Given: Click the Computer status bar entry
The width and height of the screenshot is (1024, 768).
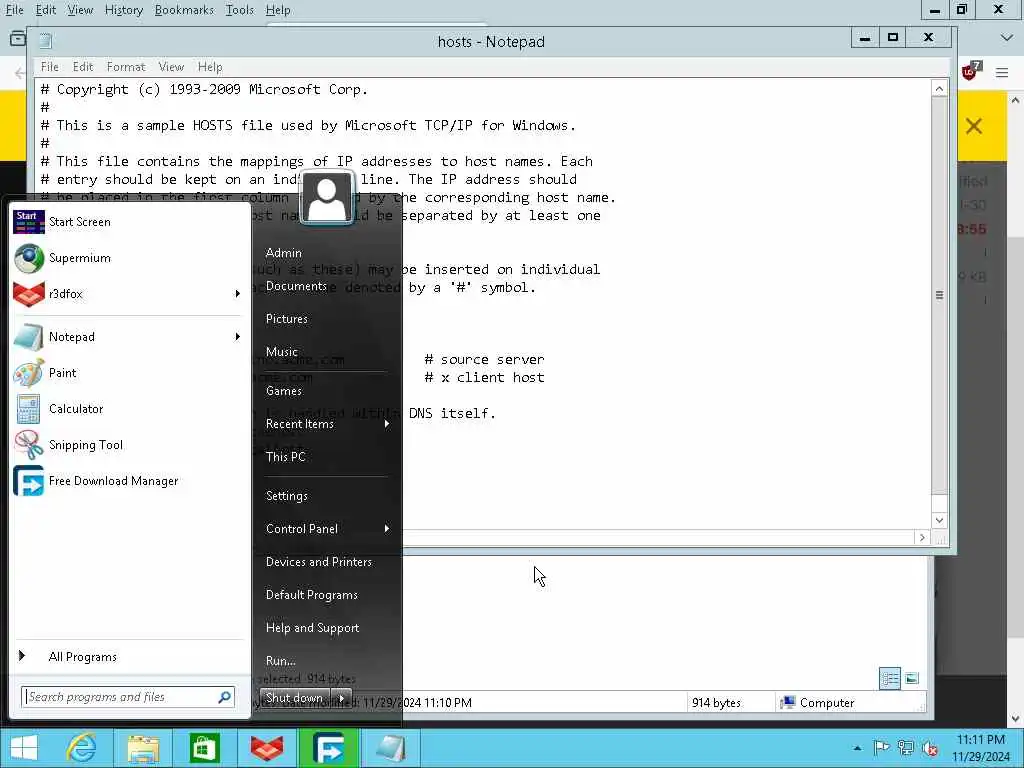Looking at the screenshot, I should pos(818,703).
